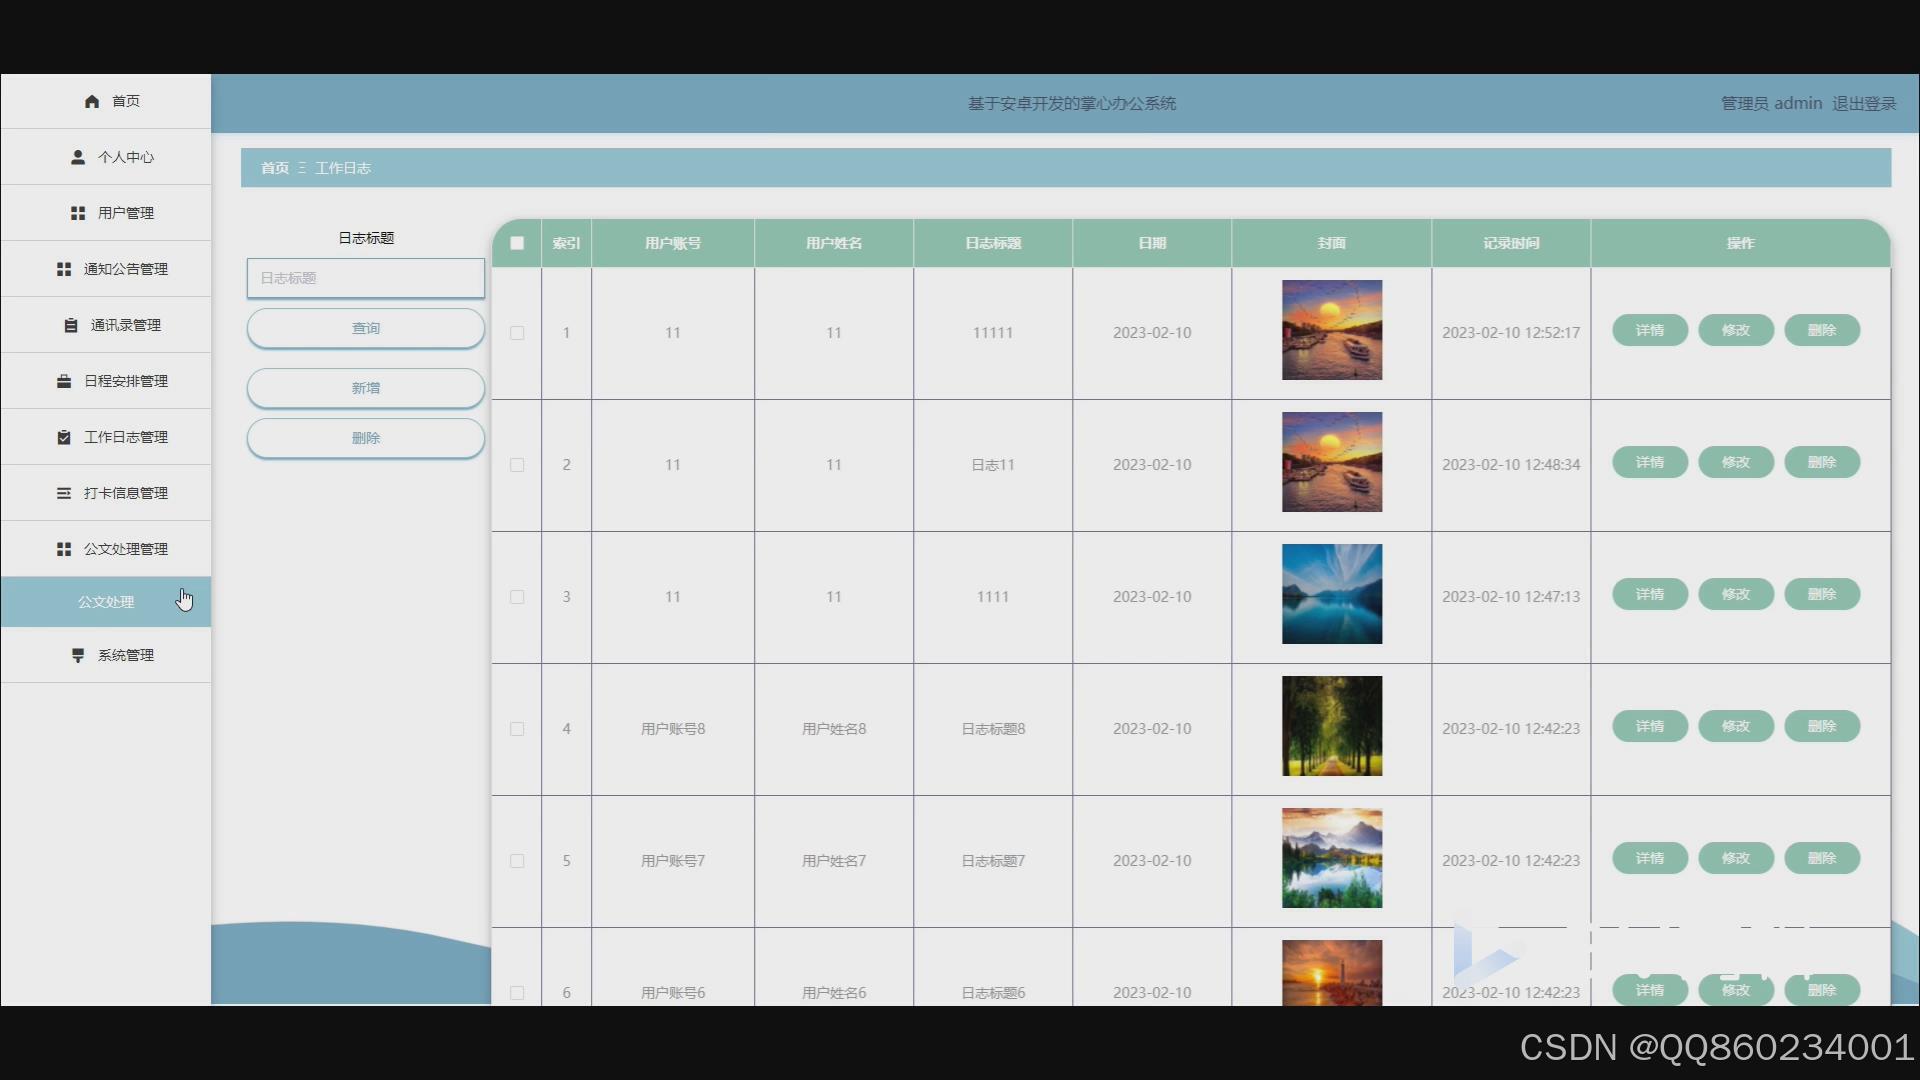Expand the 工作日志管理 menu
This screenshot has height=1080, width=1920.
[x=106, y=437]
